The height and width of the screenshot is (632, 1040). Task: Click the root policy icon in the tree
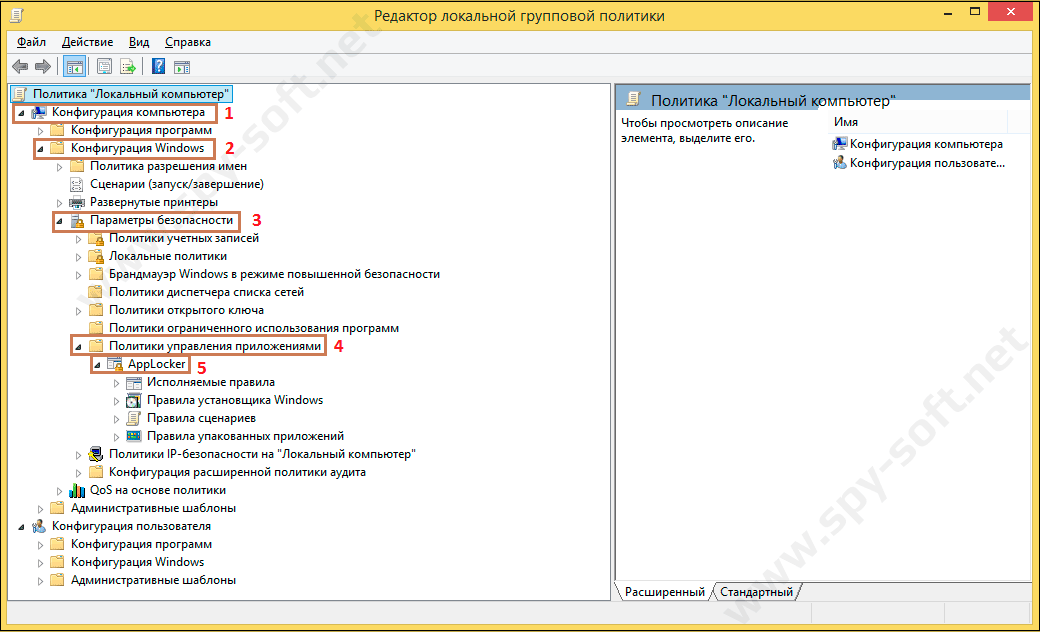click(x=20, y=94)
